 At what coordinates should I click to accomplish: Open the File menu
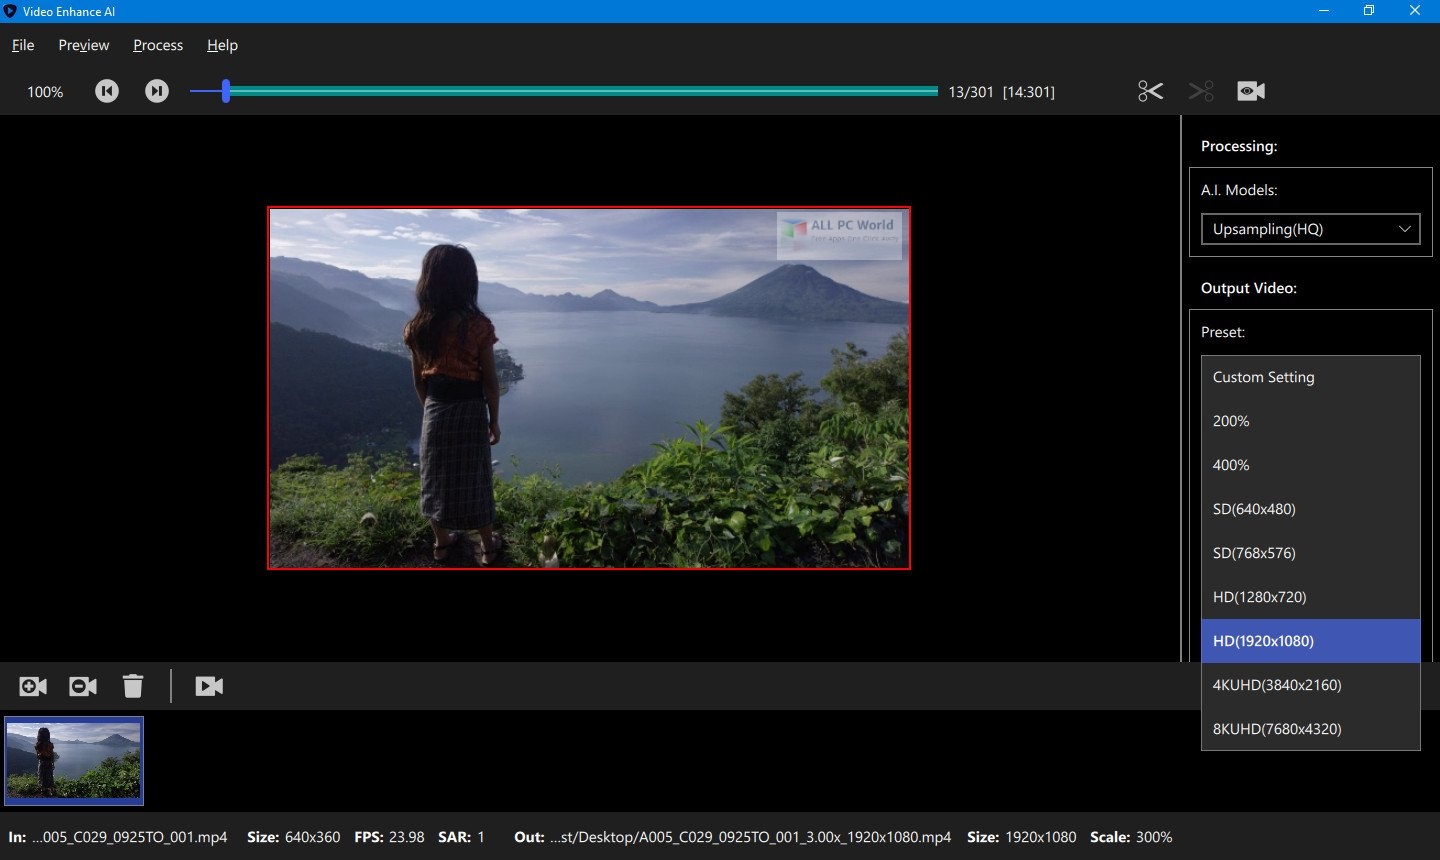click(22, 45)
